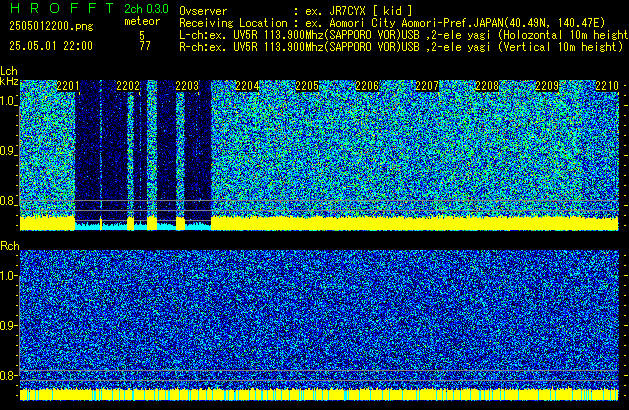Click the 2204 time marker
Screen dimensions: 629x410
point(247,86)
